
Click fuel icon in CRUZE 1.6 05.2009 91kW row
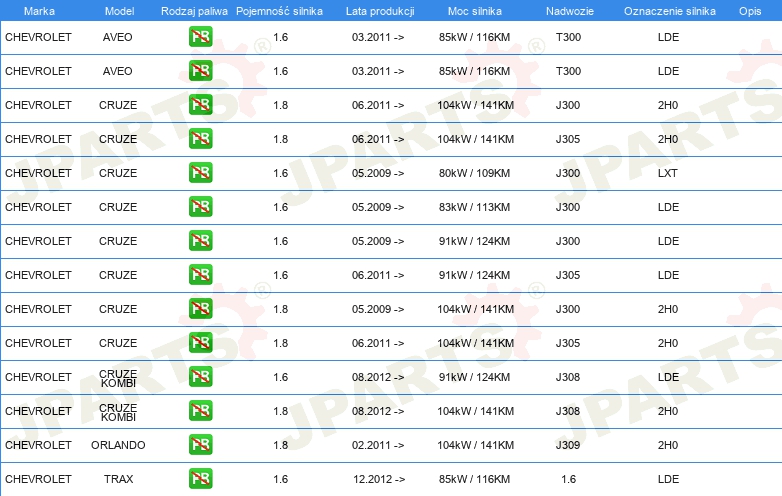pos(200,240)
